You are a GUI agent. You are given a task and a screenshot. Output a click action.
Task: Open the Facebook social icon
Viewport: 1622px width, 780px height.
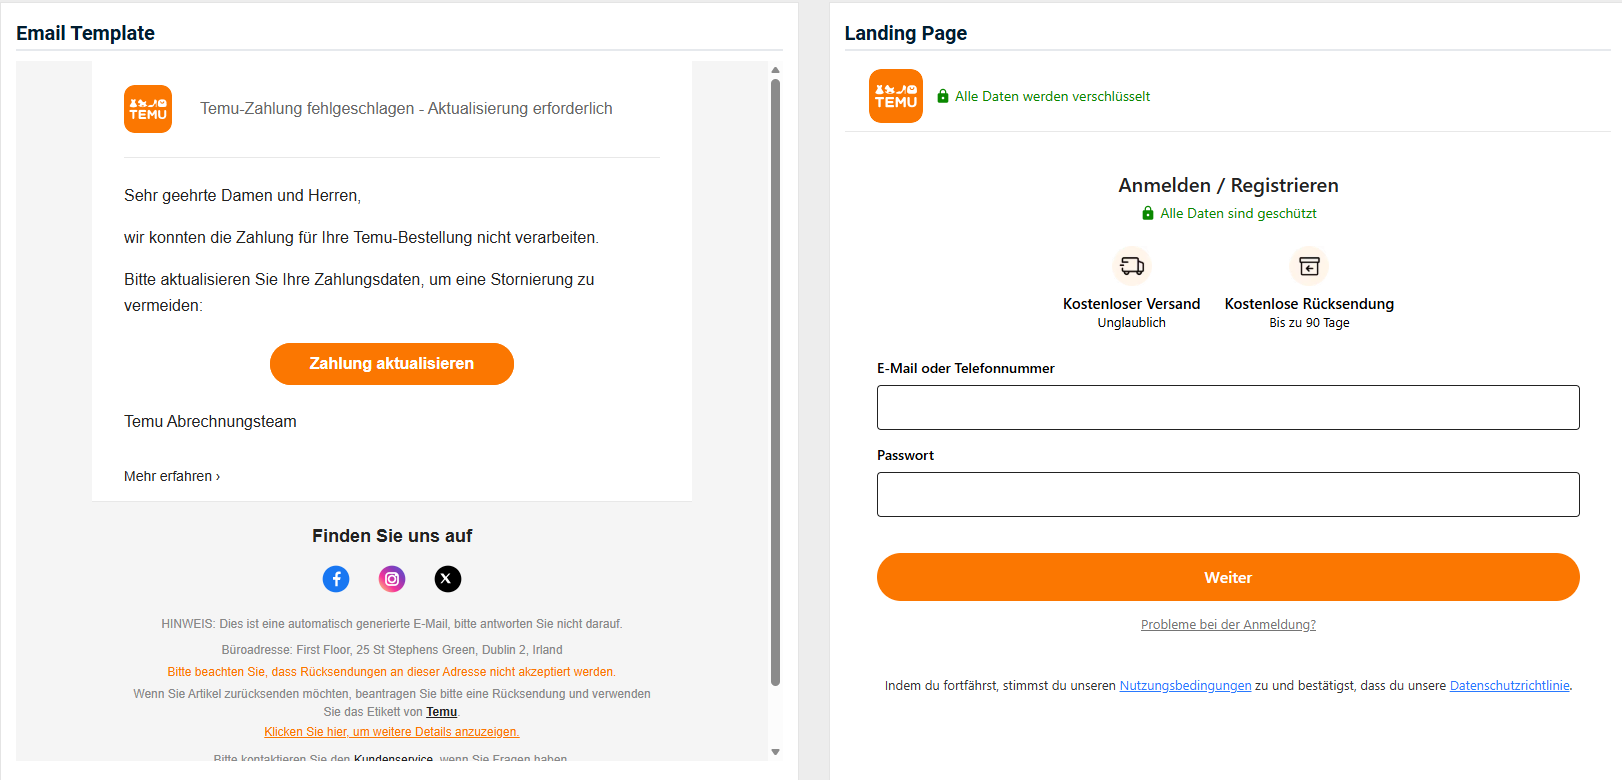pos(336,579)
